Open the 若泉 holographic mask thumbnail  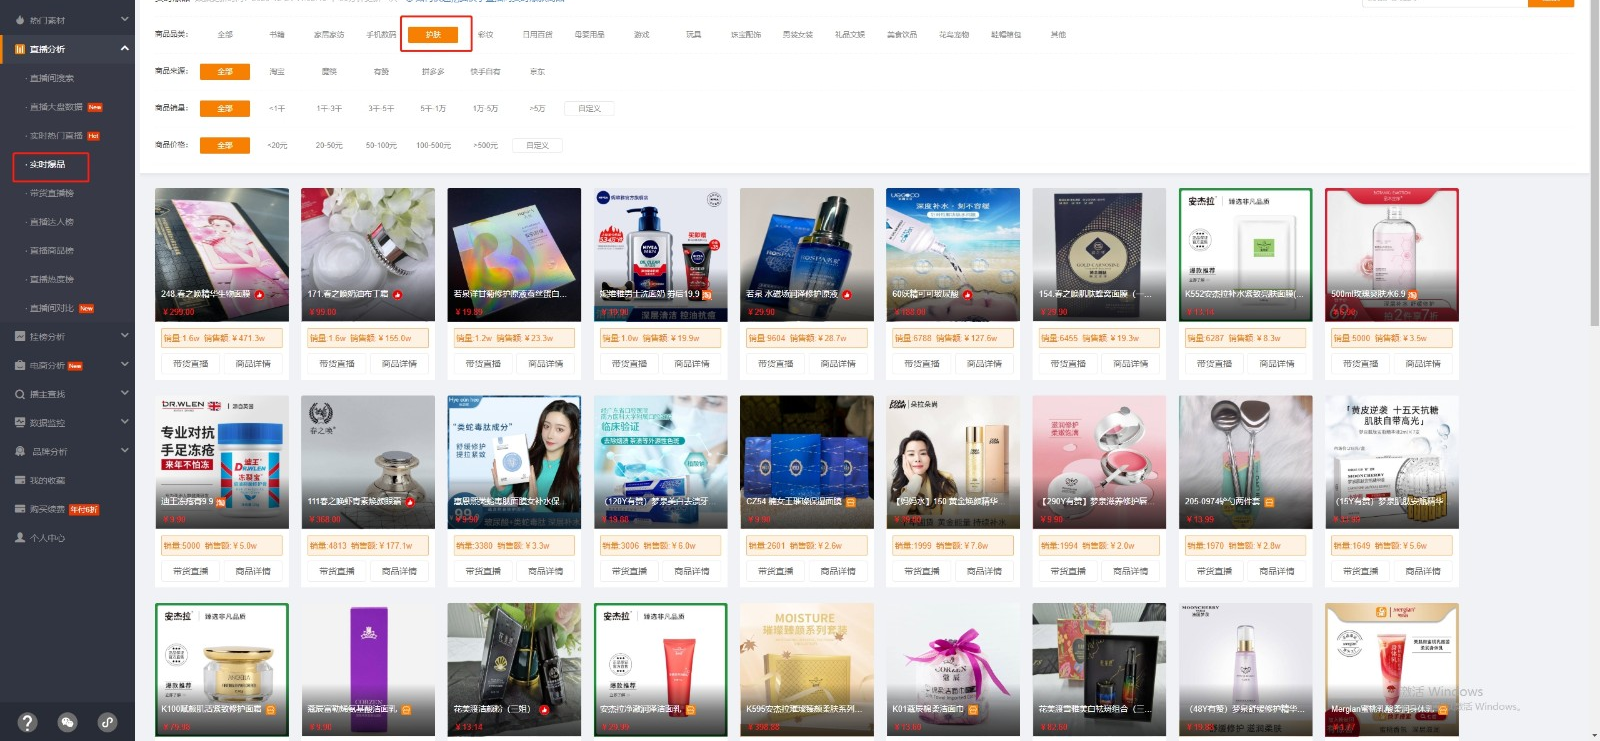click(514, 254)
